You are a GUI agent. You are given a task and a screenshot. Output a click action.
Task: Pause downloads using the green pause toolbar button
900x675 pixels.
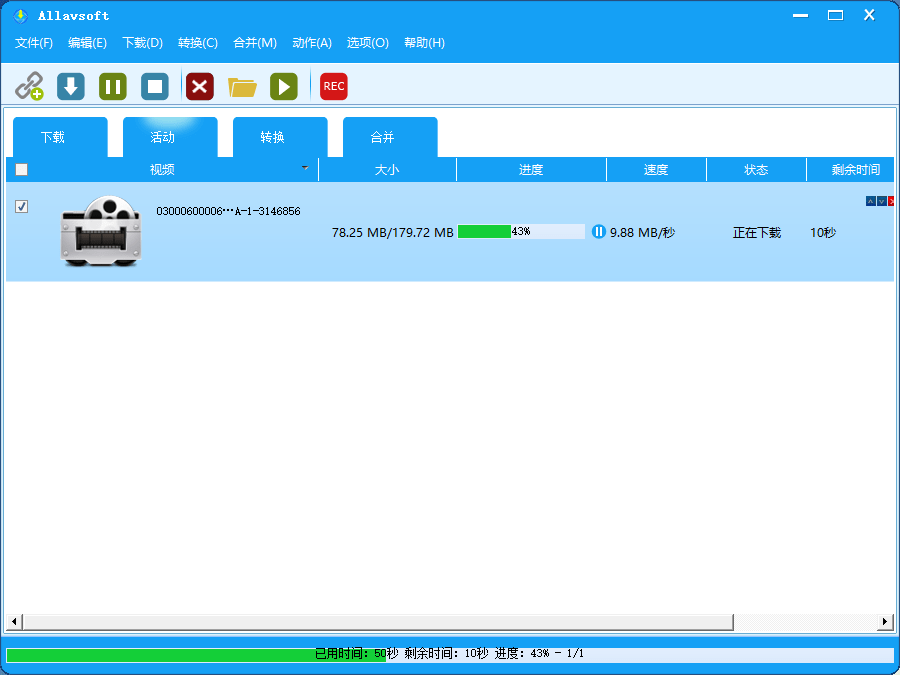click(113, 87)
